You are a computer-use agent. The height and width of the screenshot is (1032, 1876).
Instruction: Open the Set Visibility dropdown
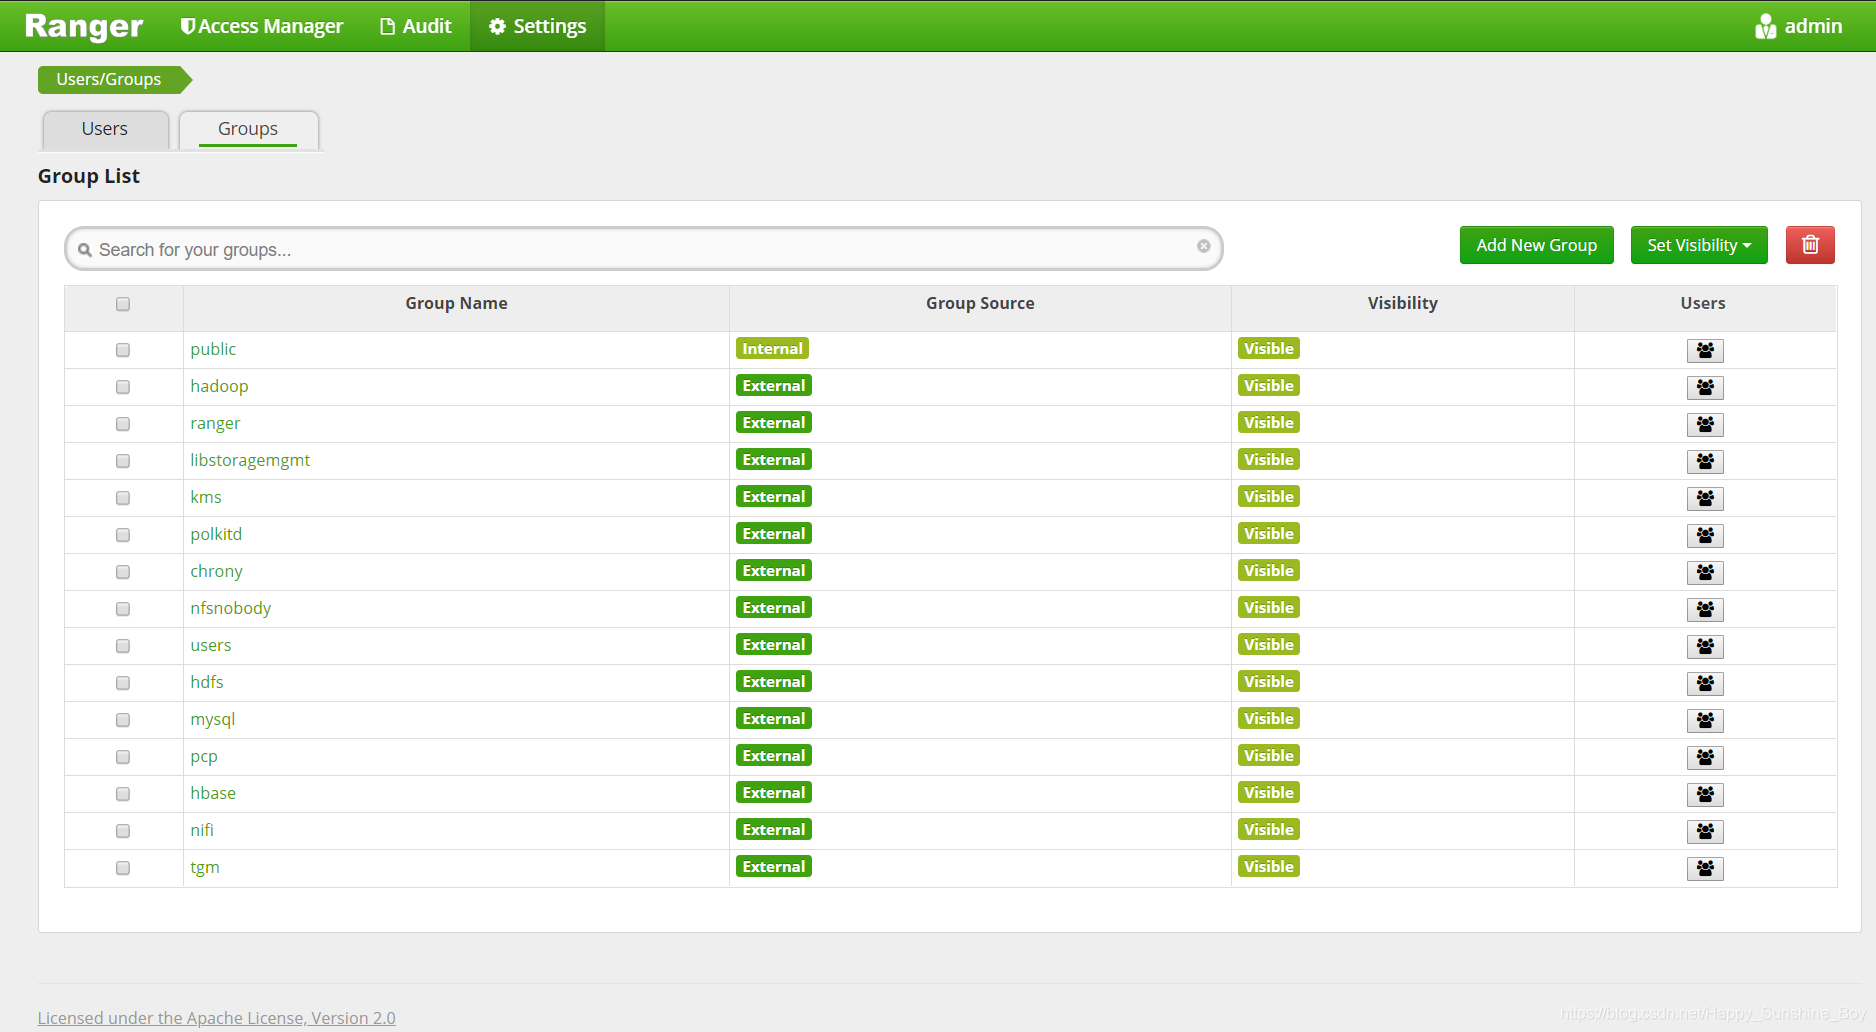click(x=1698, y=245)
